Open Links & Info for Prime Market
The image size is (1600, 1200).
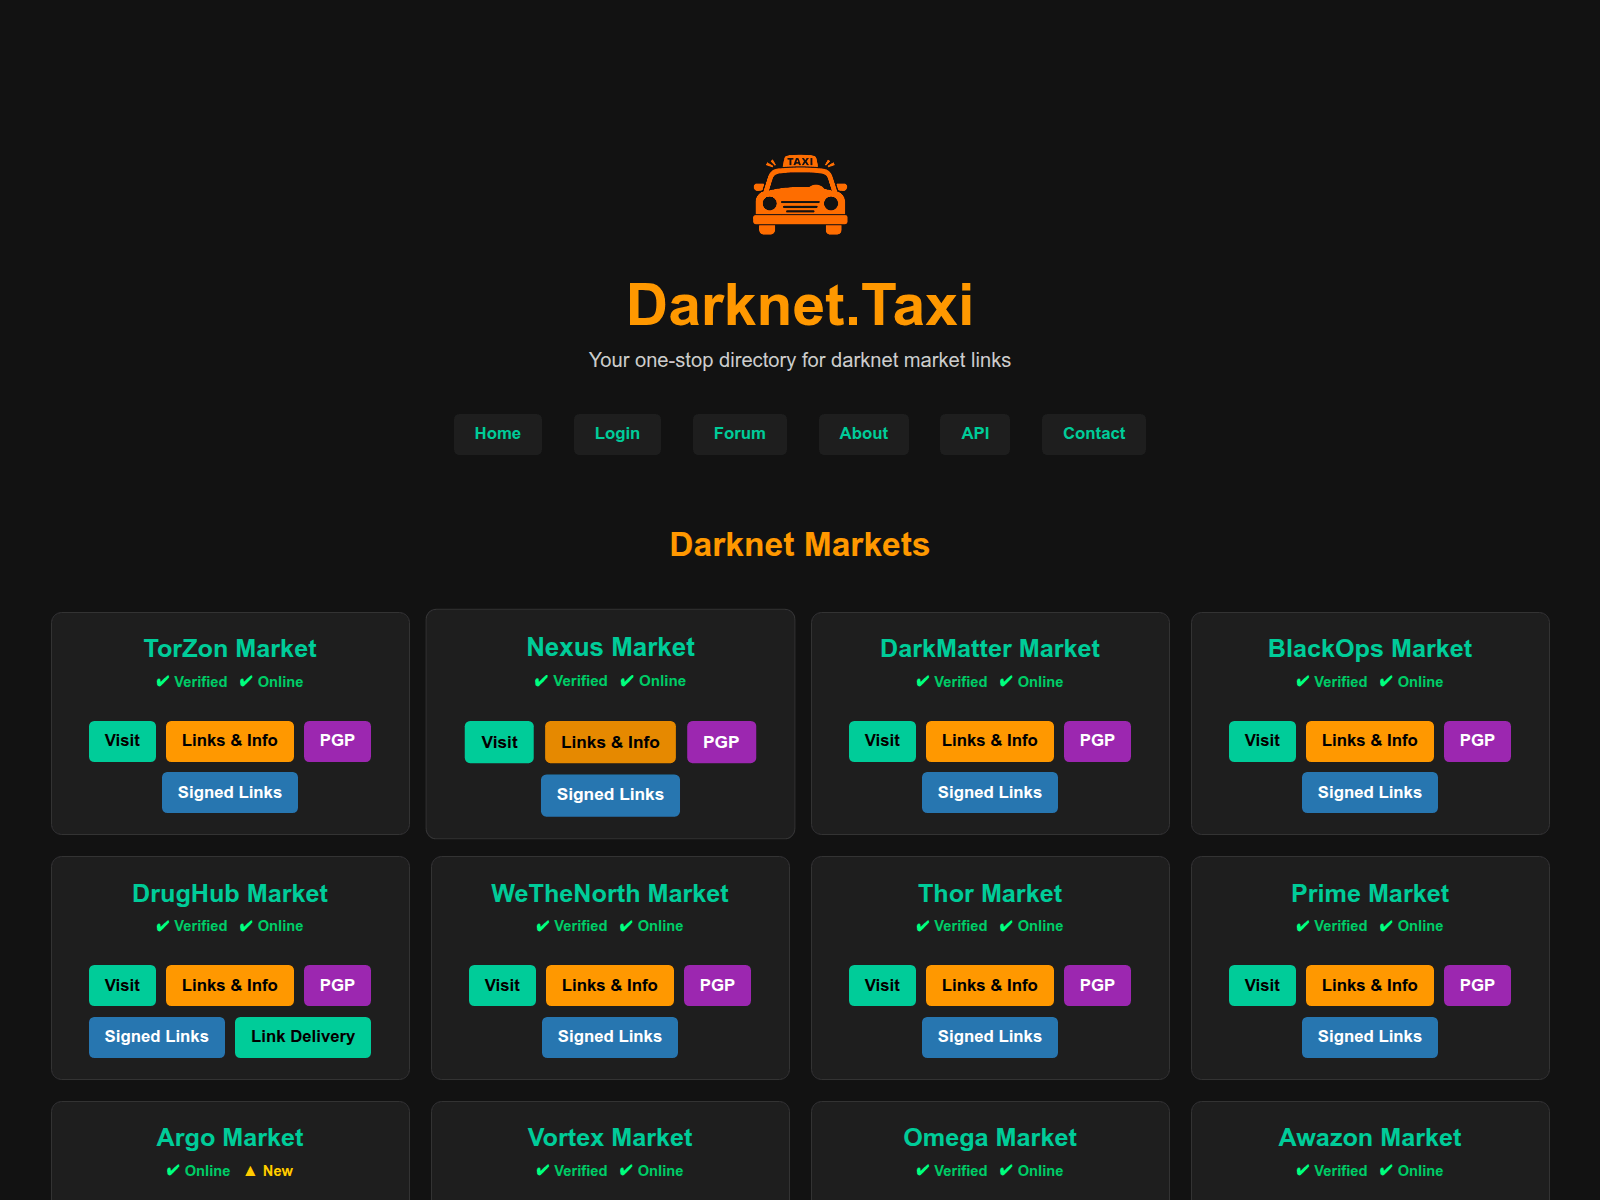click(1370, 986)
